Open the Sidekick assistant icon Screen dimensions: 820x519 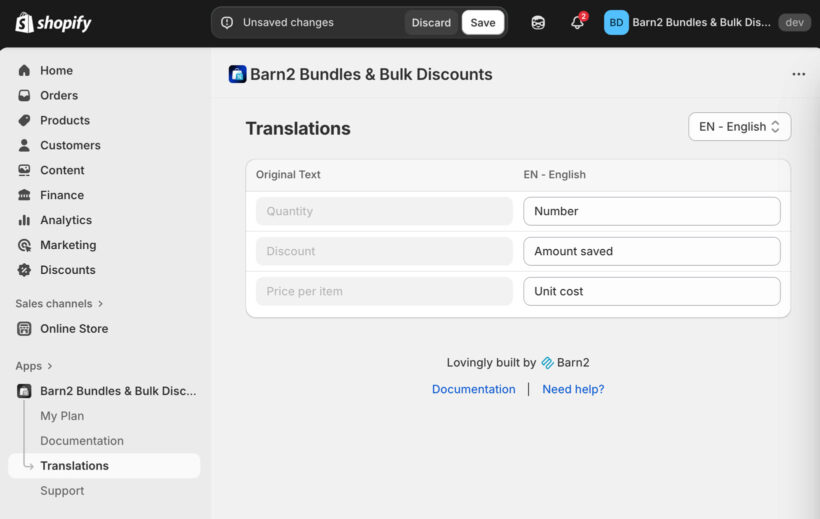pos(538,22)
